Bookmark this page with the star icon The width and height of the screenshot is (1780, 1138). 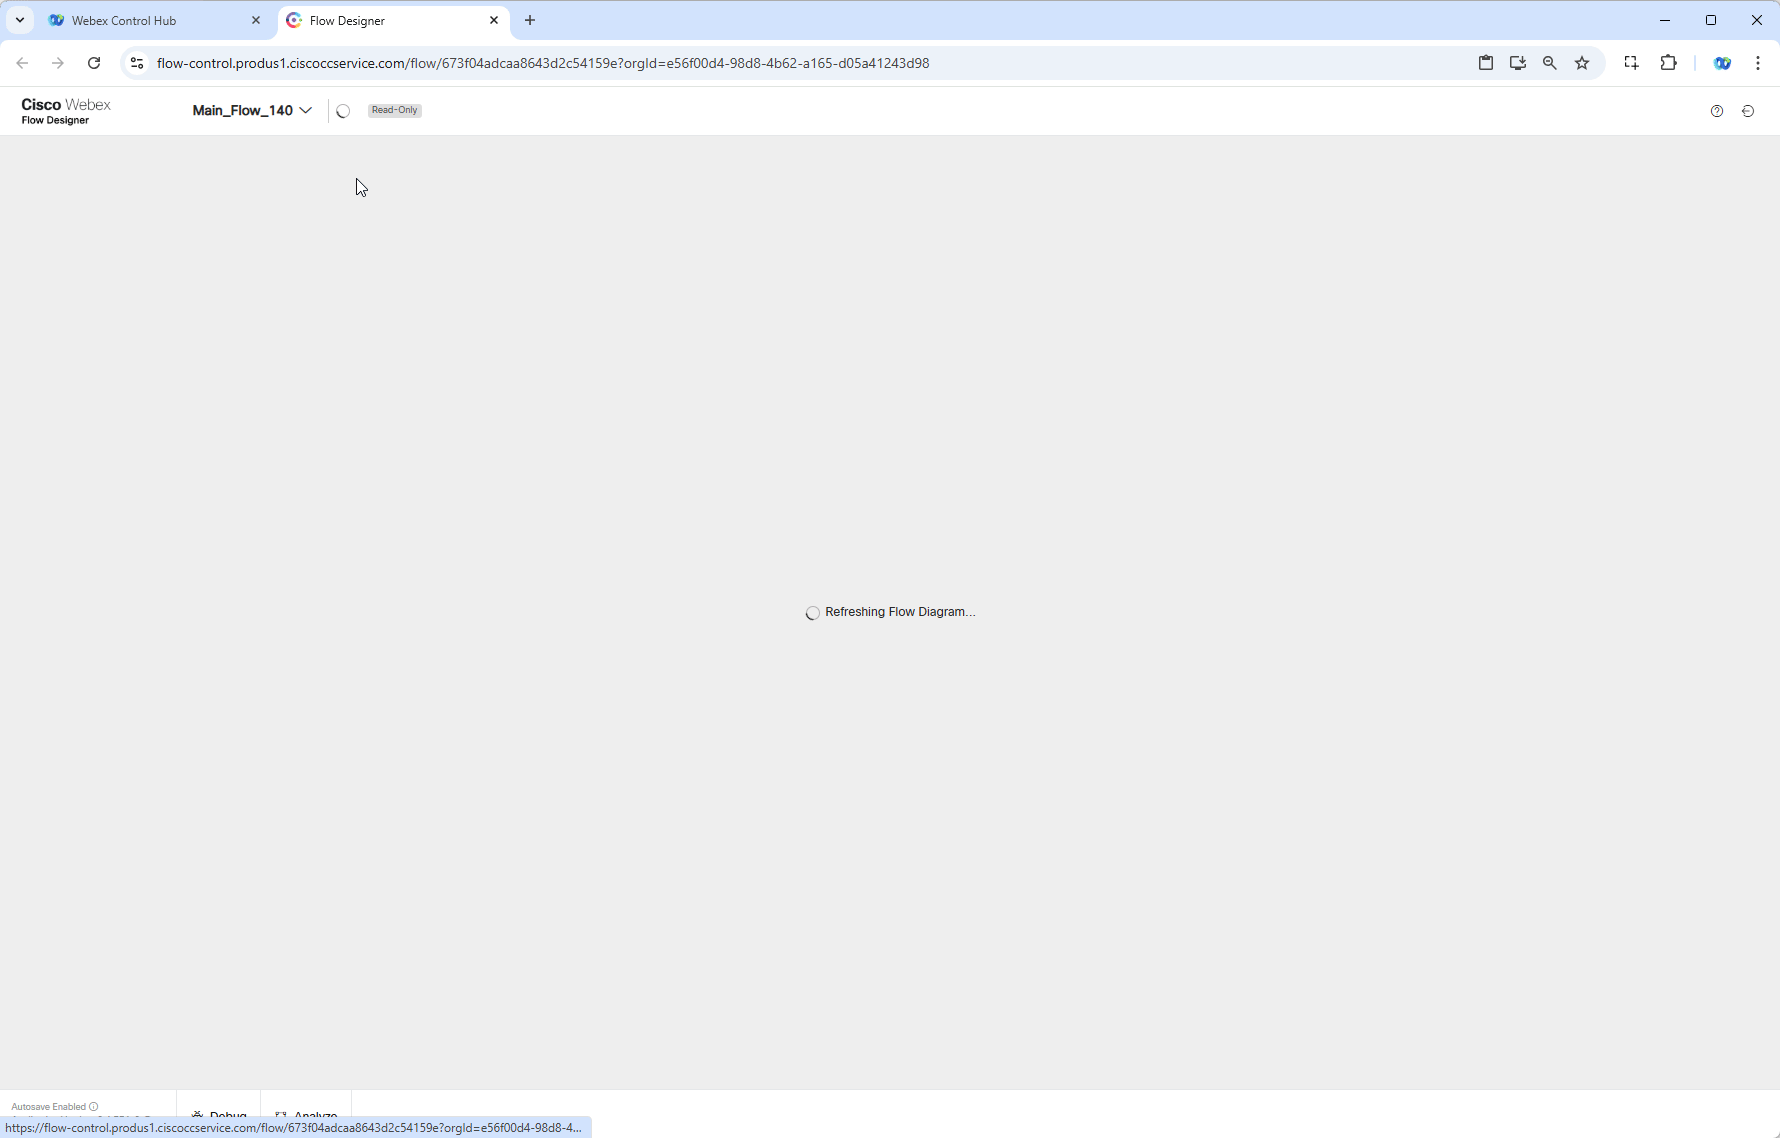click(x=1582, y=63)
